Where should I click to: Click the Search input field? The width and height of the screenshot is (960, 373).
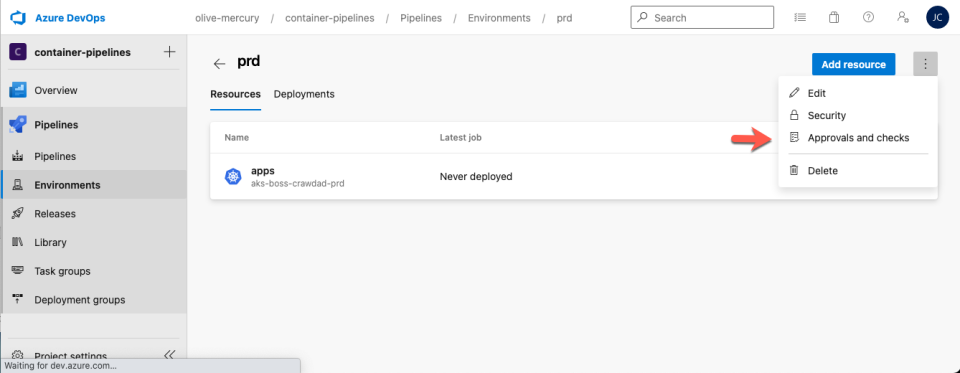702,18
